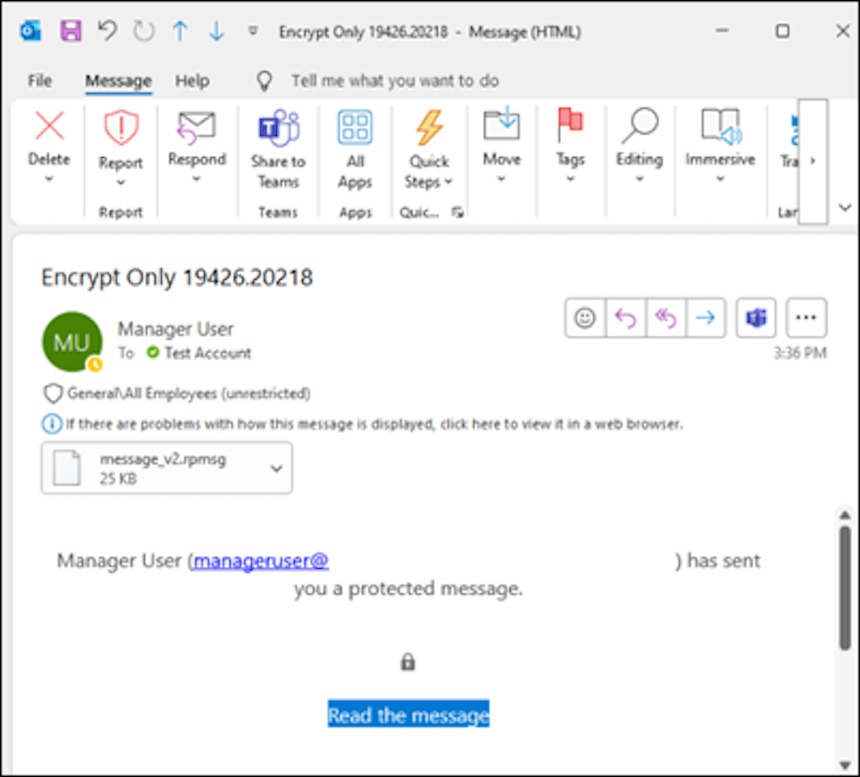Expand the Editing dropdown
The image size is (860, 777).
(639, 179)
